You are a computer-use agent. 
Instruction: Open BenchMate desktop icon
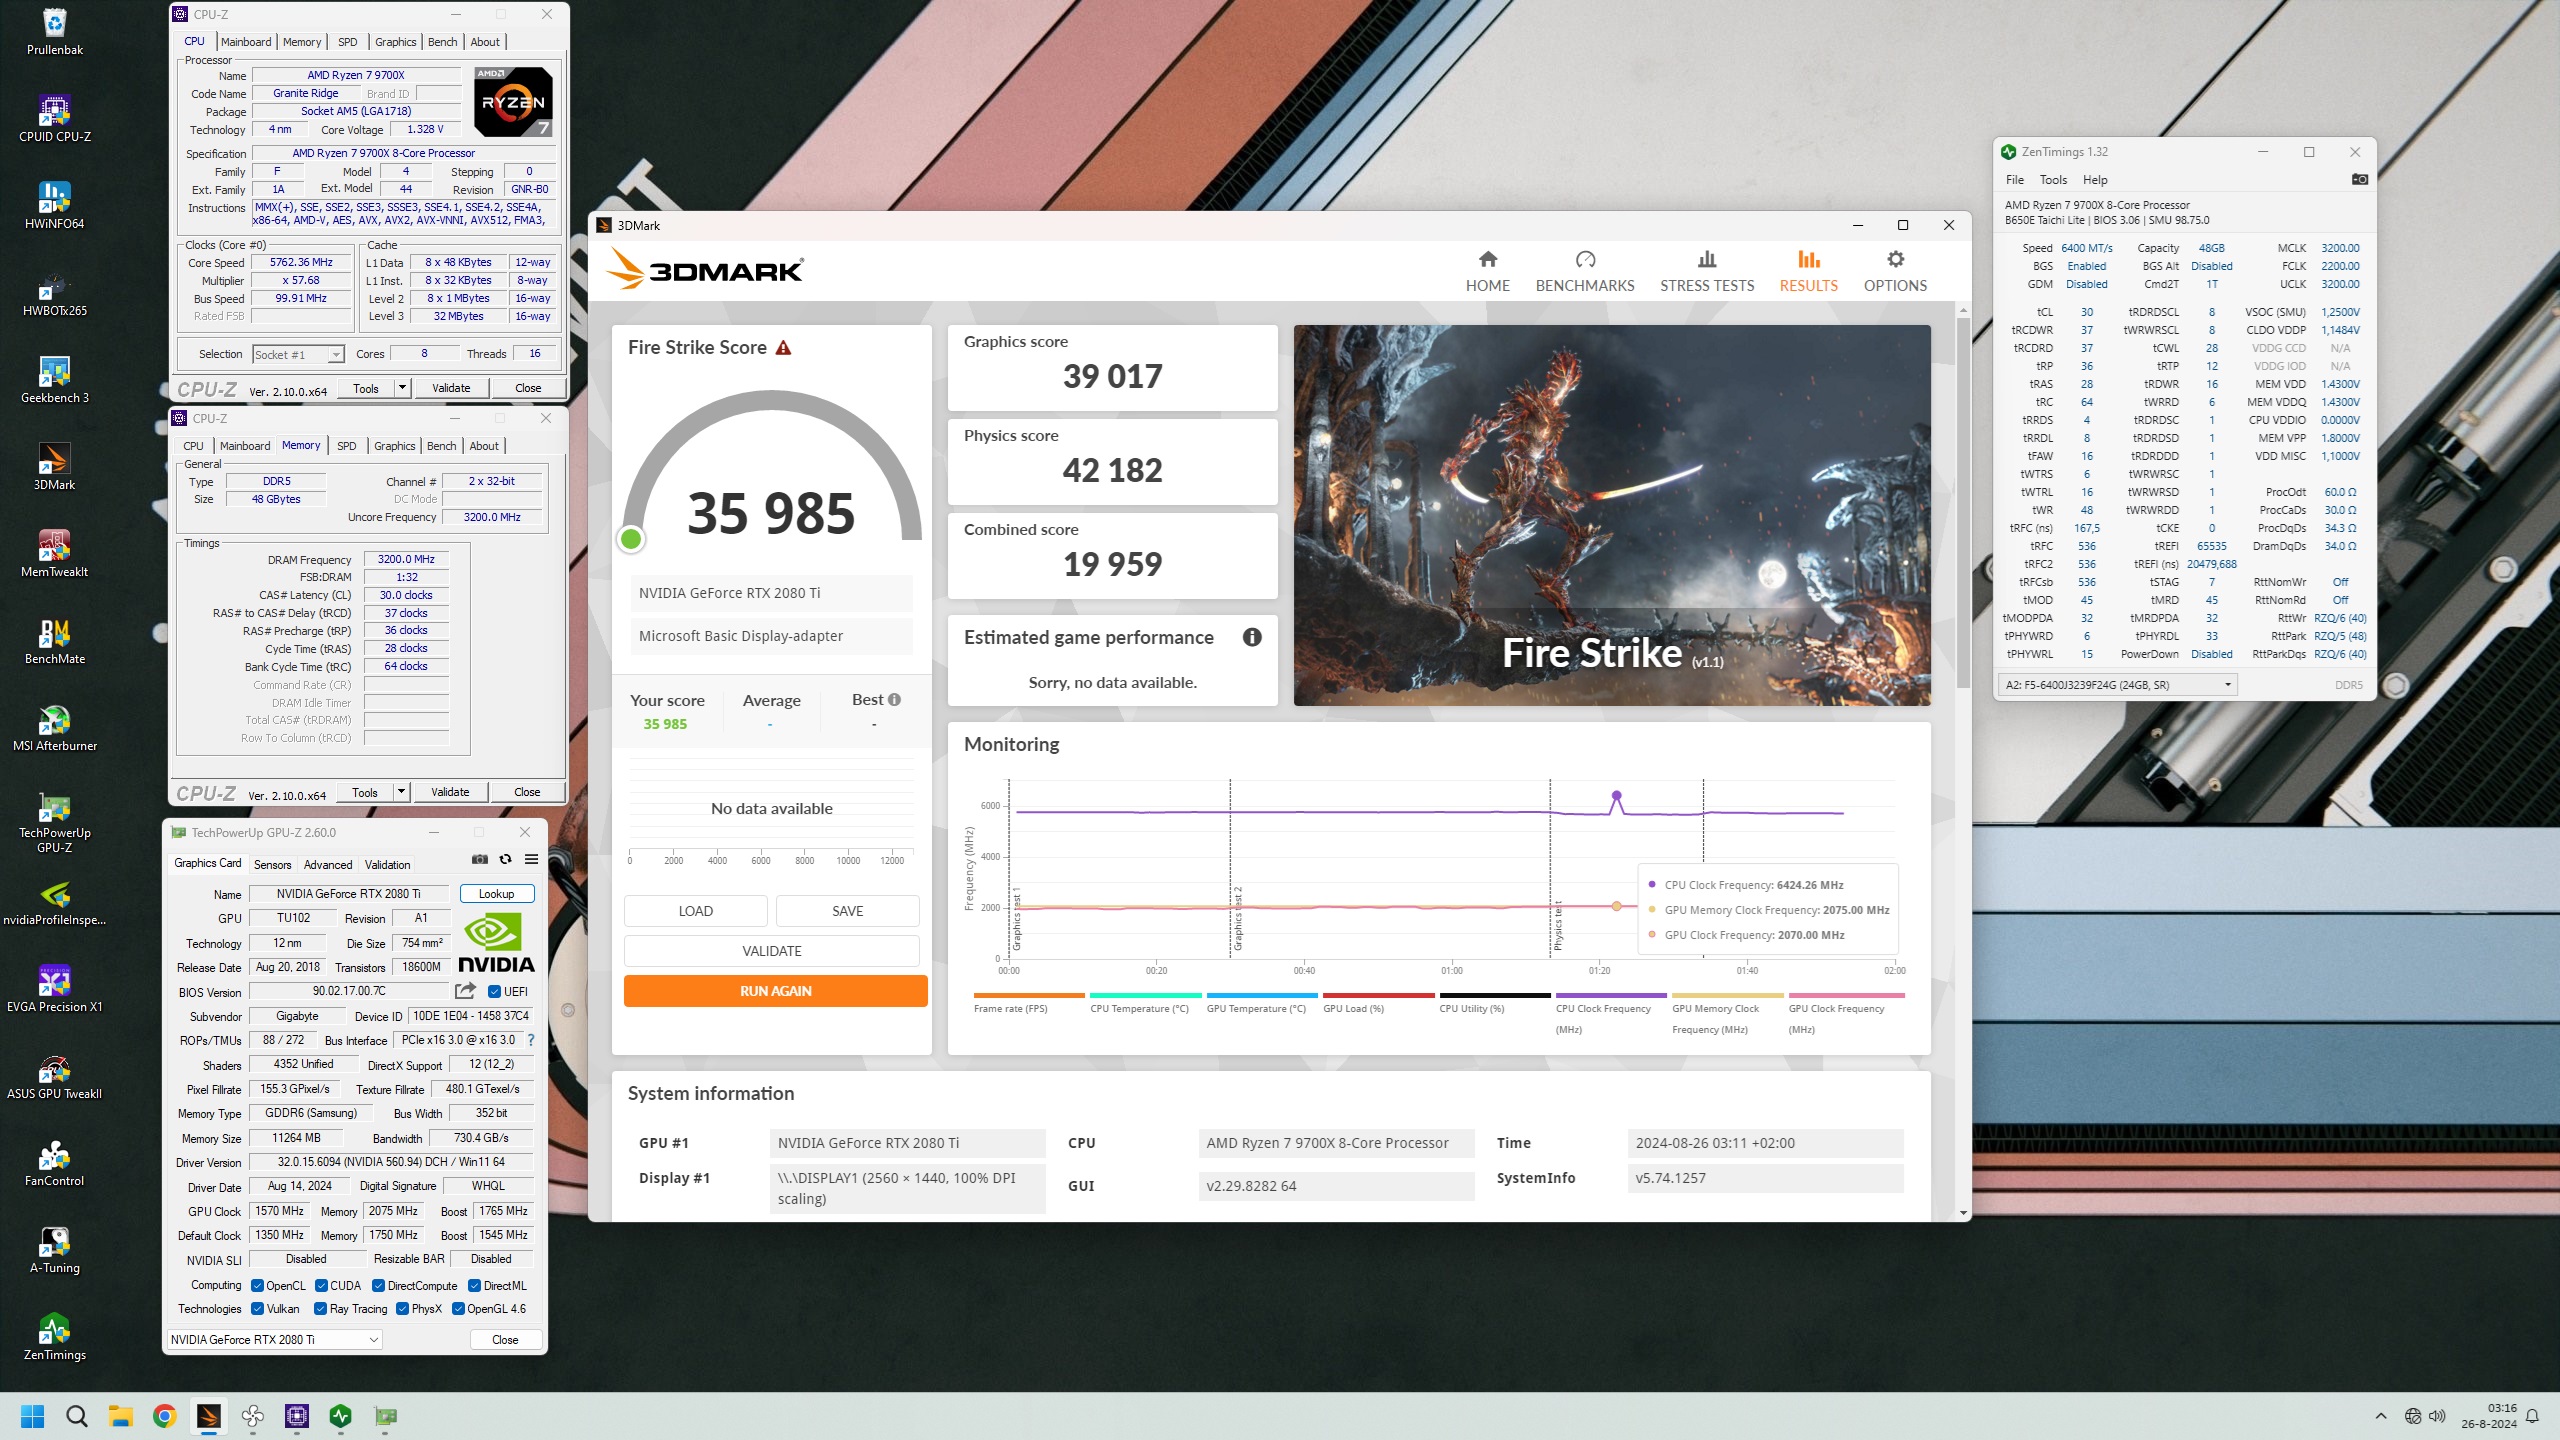pos(54,640)
